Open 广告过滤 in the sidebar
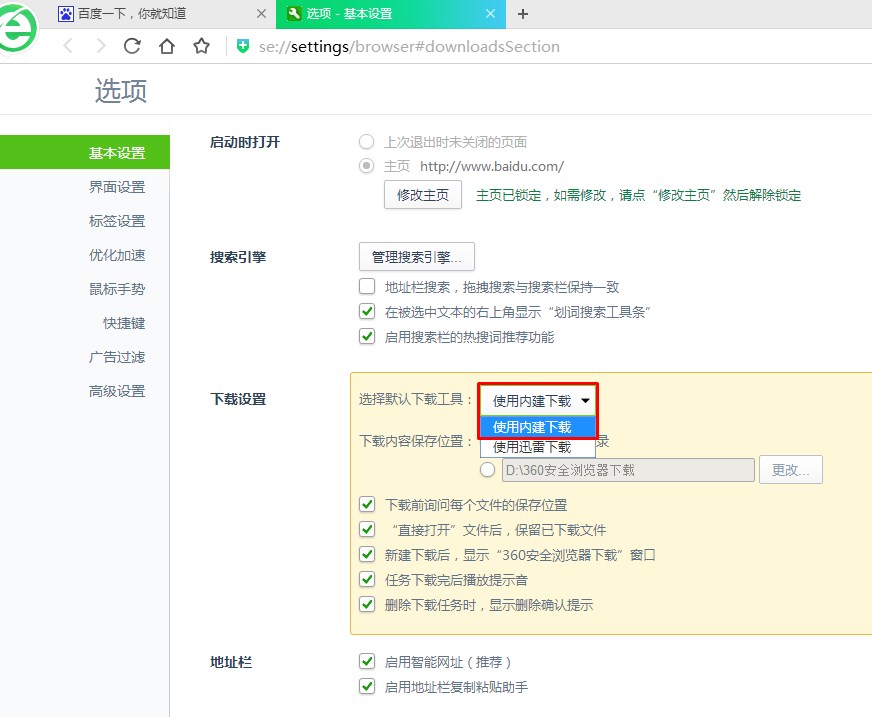The image size is (872, 717). click(x=117, y=357)
